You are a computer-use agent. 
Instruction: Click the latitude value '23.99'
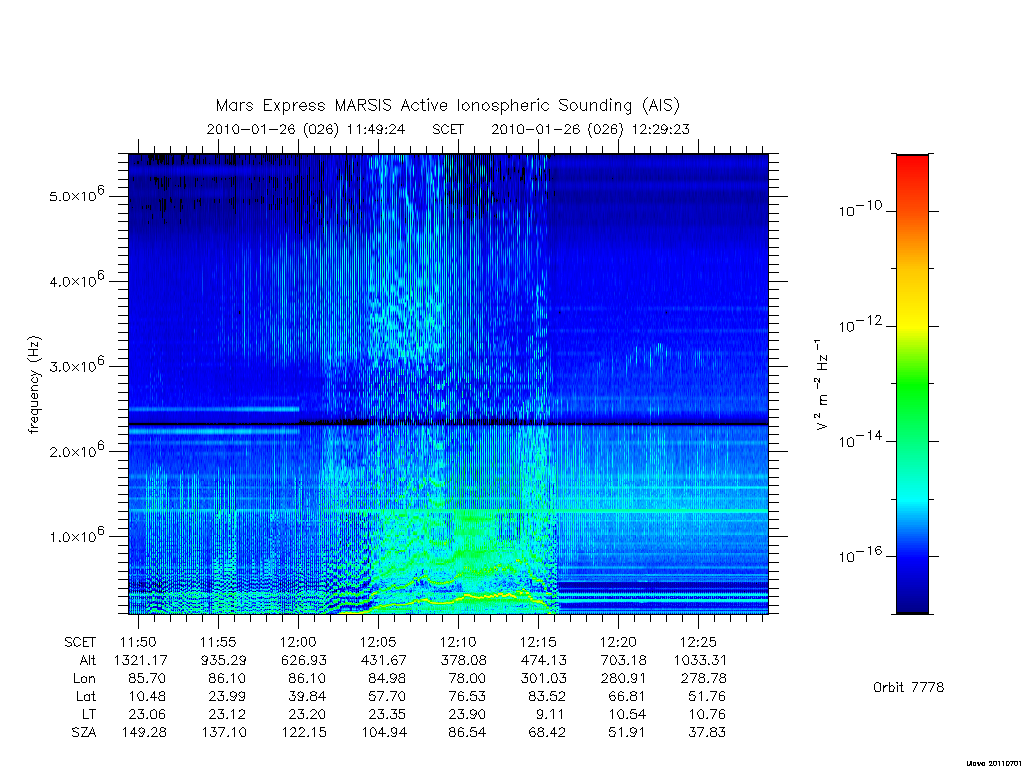(x=228, y=696)
